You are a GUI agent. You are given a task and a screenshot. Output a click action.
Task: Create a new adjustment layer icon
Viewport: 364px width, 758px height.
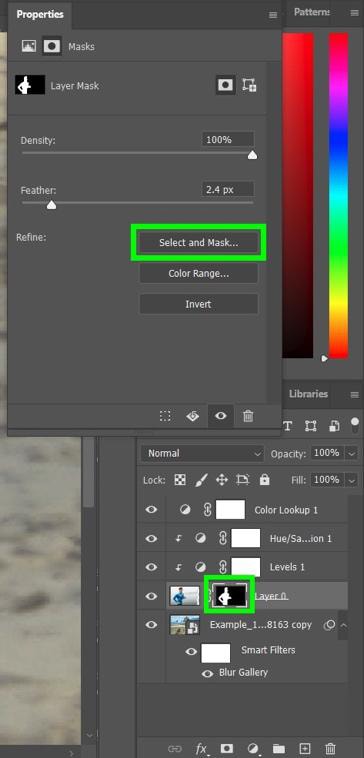(x=253, y=748)
